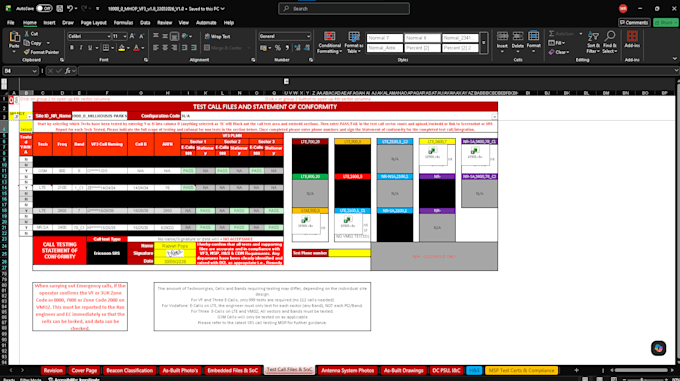Click the Comments button
Screen dimensions: 680x381
coord(634,23)
